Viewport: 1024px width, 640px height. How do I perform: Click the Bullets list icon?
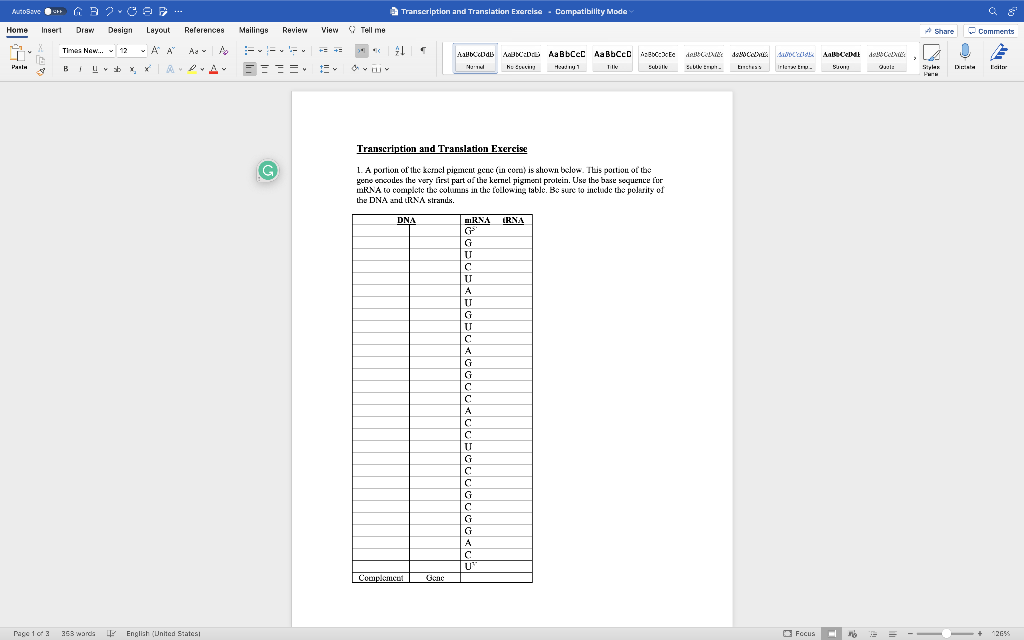click(x=249, y=51)
